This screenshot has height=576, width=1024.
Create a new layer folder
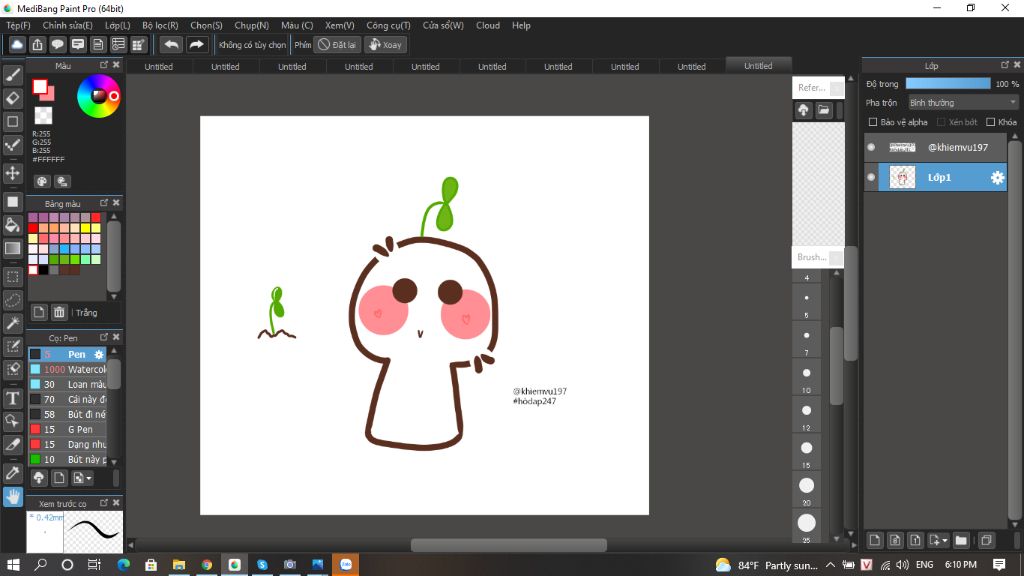[x=961, y=540]
